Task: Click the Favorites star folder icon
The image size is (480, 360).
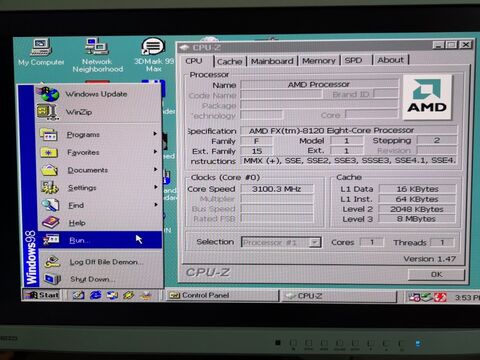Action: coord(50,152)
